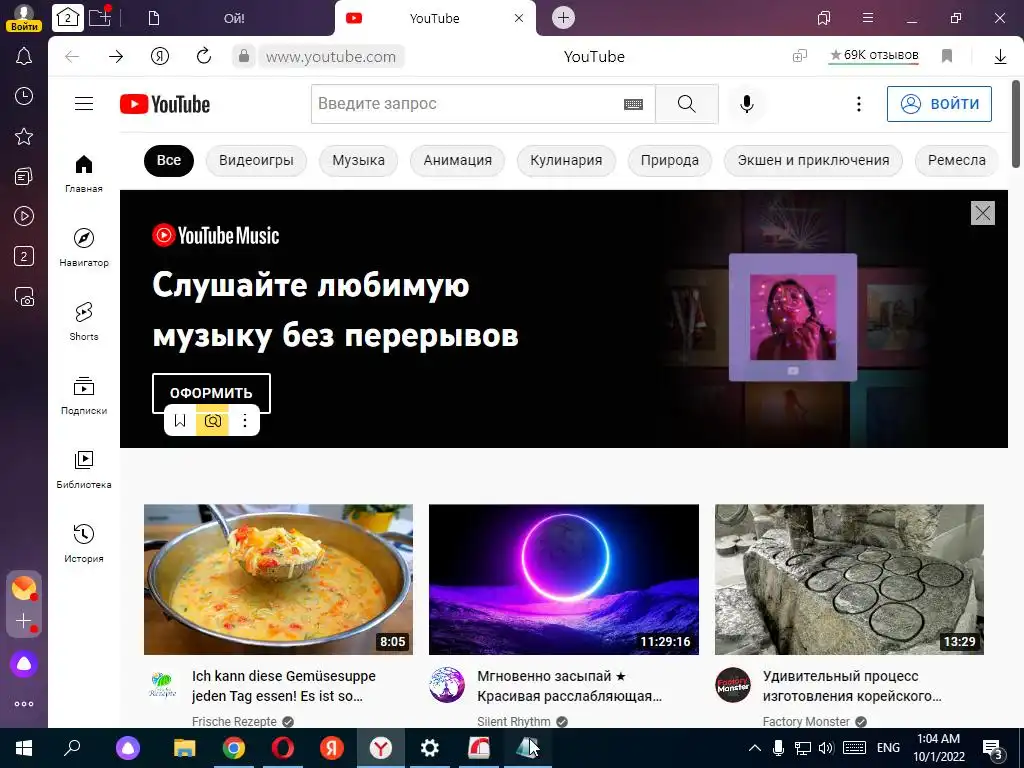Screen dimensions: 1024x768
Task: Click the YouTube logo
Action: click(x=165, y=104)
